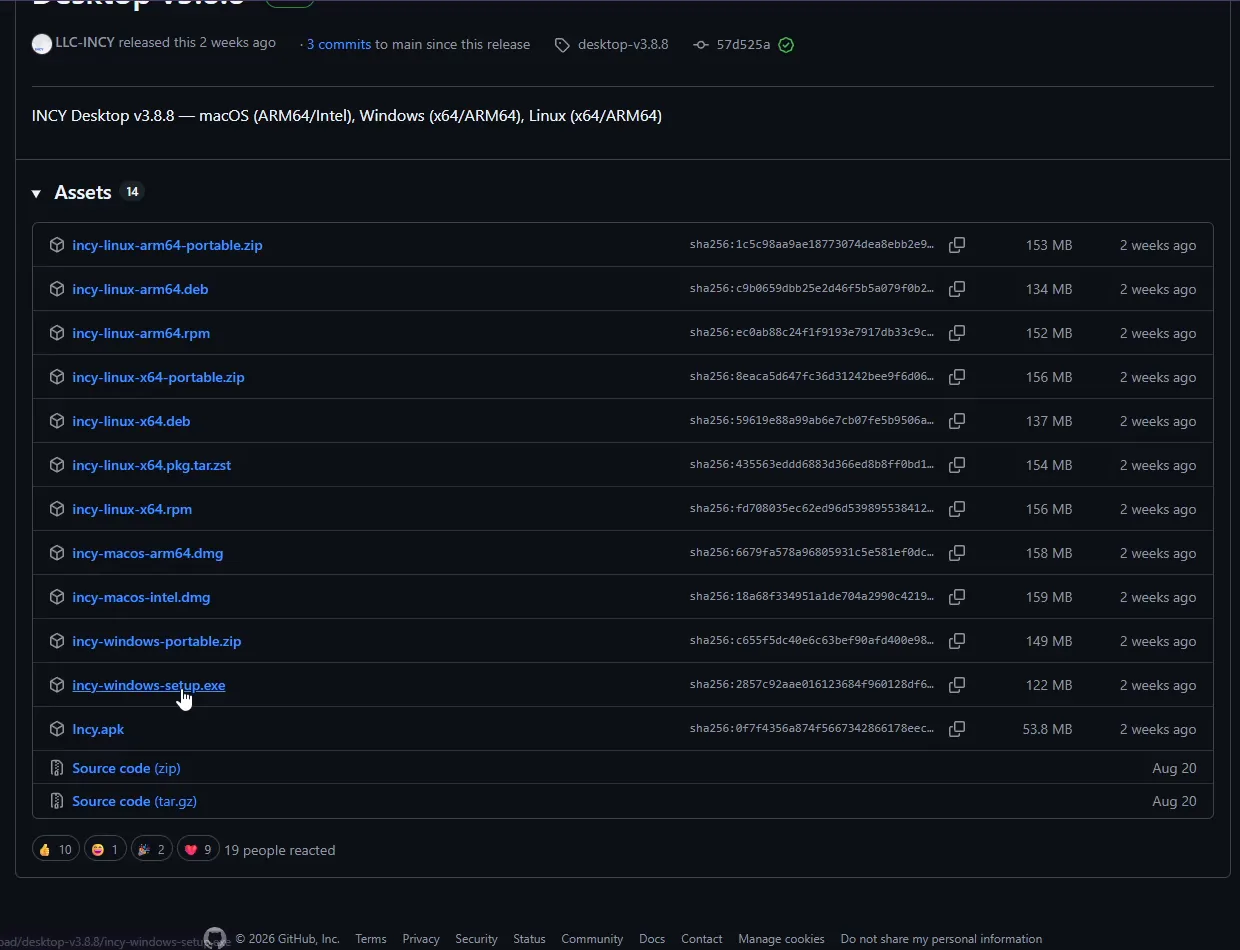Open commit 57d525a
Viewport: 1240px width, 950px height.
(x=743, y=45)
